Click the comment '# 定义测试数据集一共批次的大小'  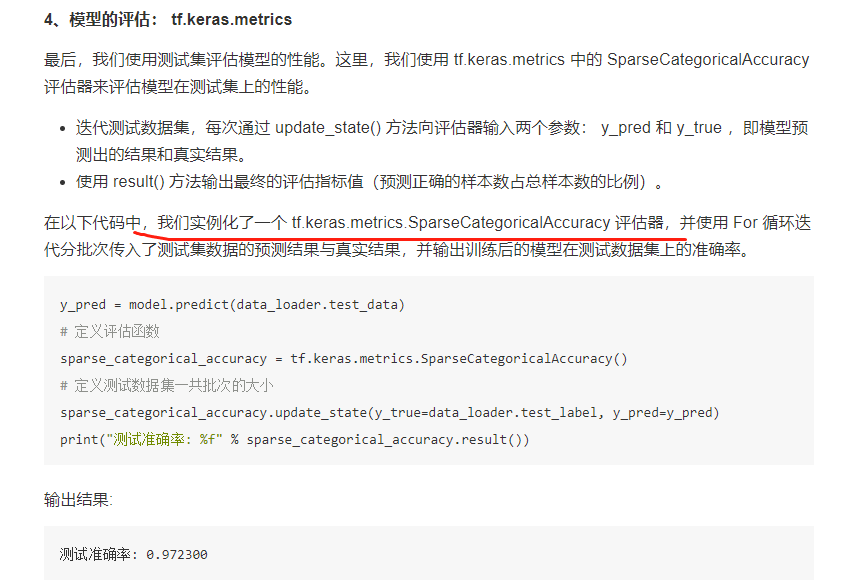tap(167, 386)
